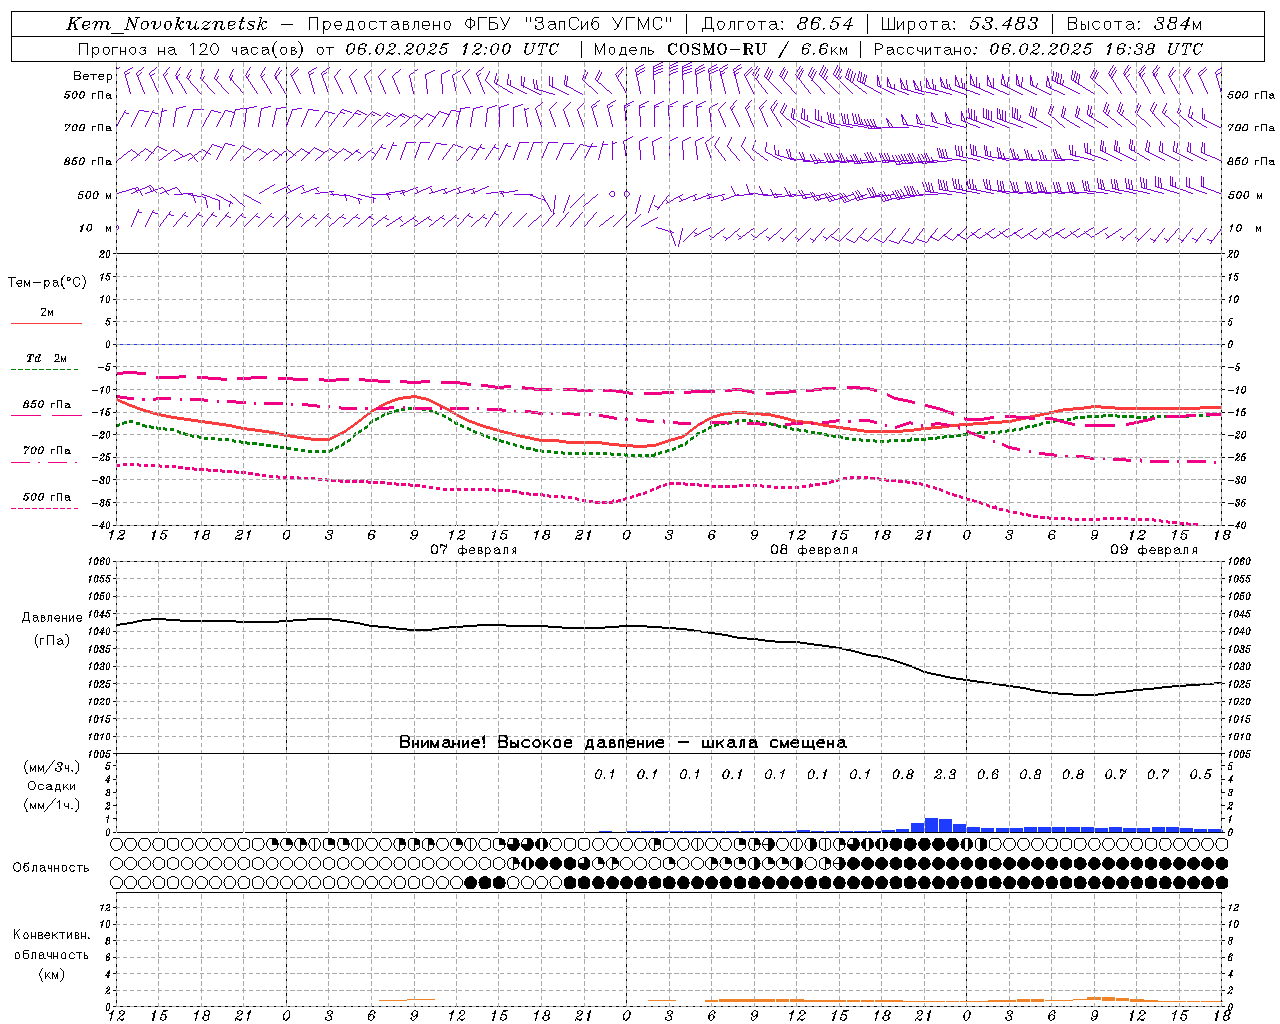This screenshot has height=1024, width=1280.
Task: Click the Осадки precipitation label
Action: (x=52, y=786)
